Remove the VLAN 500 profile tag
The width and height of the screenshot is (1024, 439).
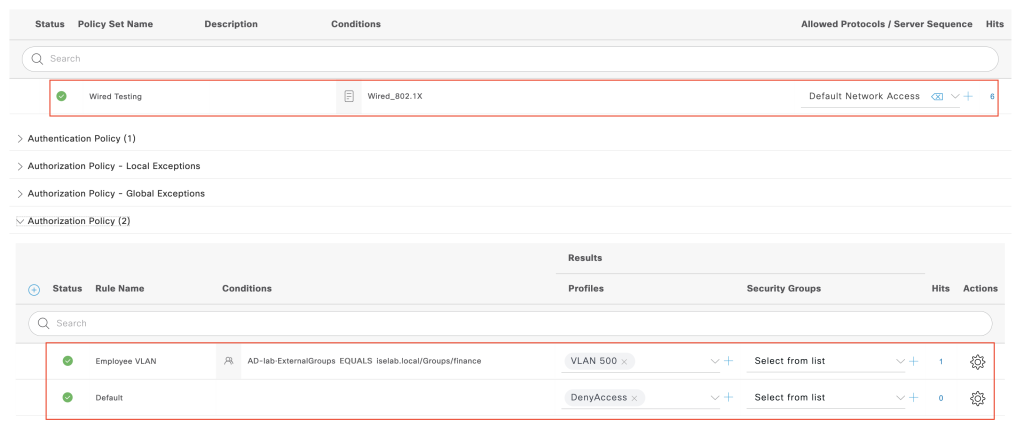point(624,361)
